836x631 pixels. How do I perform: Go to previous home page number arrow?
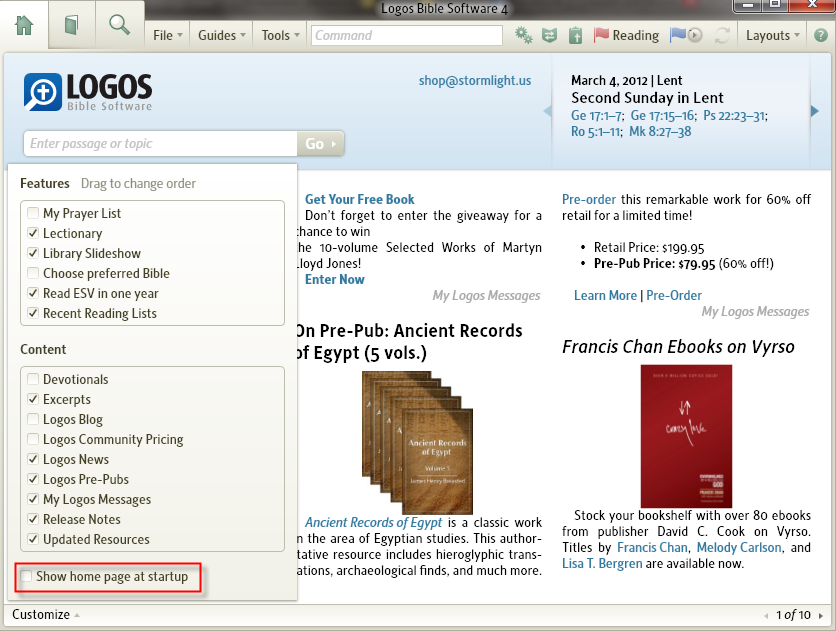coord(766,616)
